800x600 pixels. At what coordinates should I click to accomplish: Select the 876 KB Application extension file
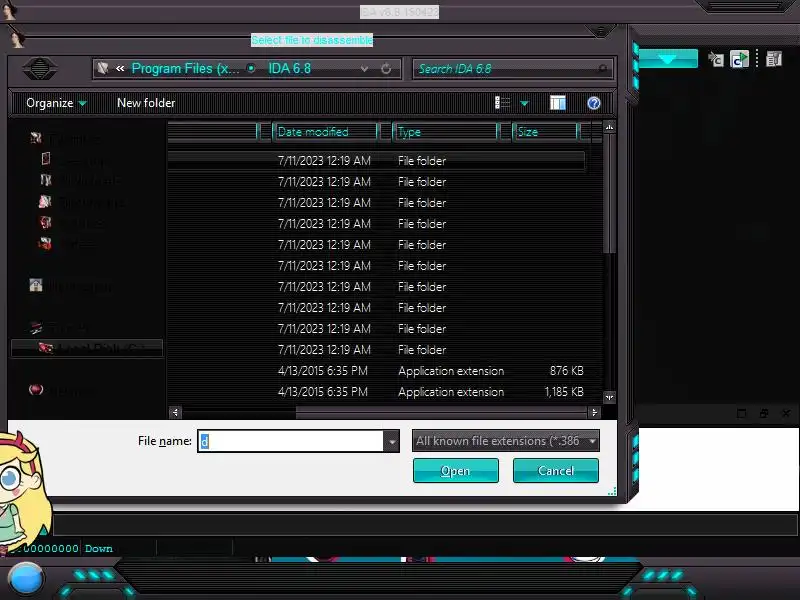click(376, 371)
